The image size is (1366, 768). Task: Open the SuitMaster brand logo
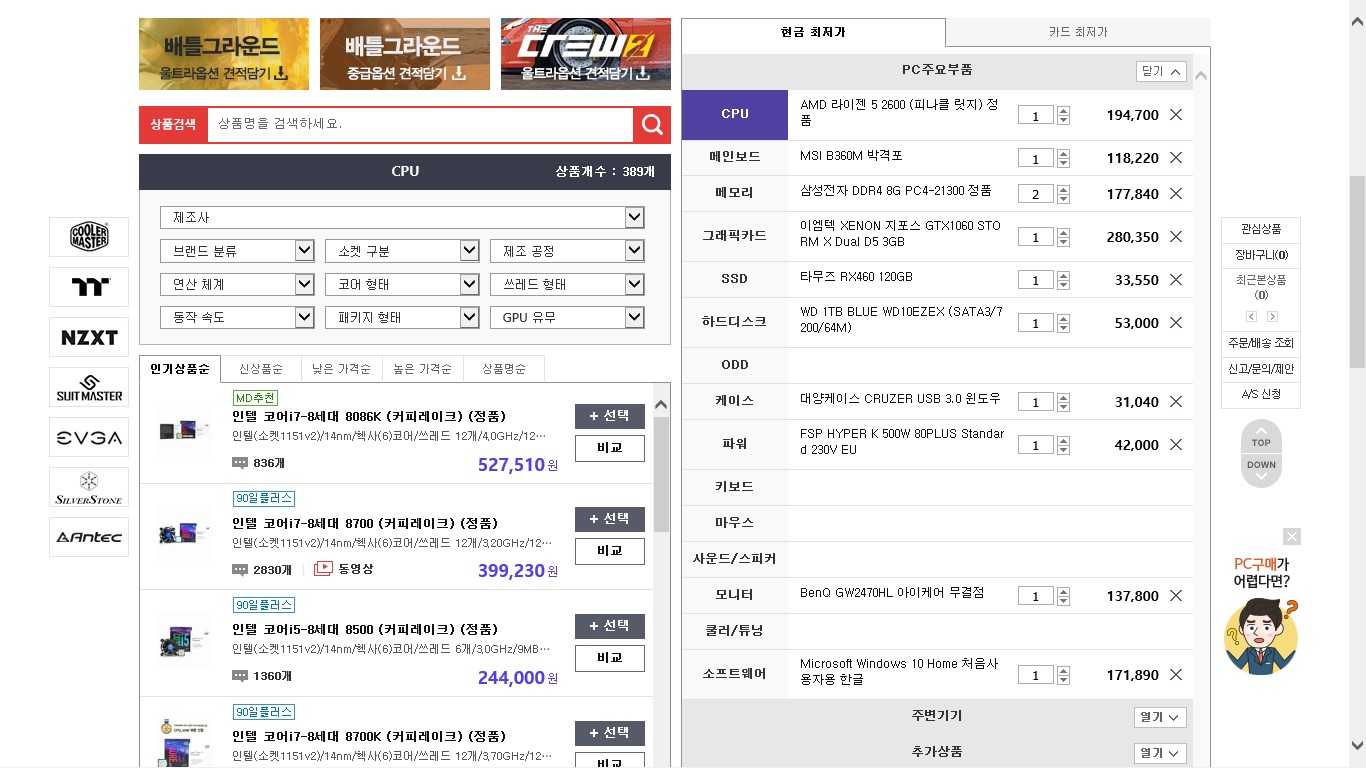tap(89, 387)
